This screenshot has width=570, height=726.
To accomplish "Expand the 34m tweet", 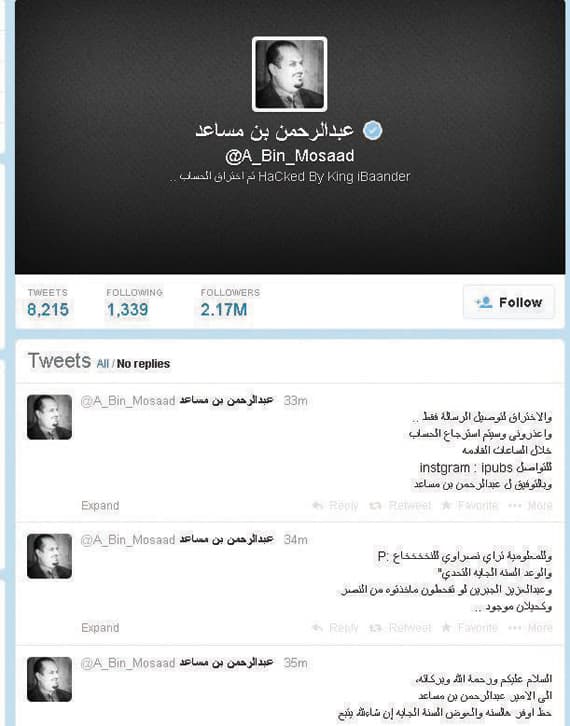I will coord(100,628).
